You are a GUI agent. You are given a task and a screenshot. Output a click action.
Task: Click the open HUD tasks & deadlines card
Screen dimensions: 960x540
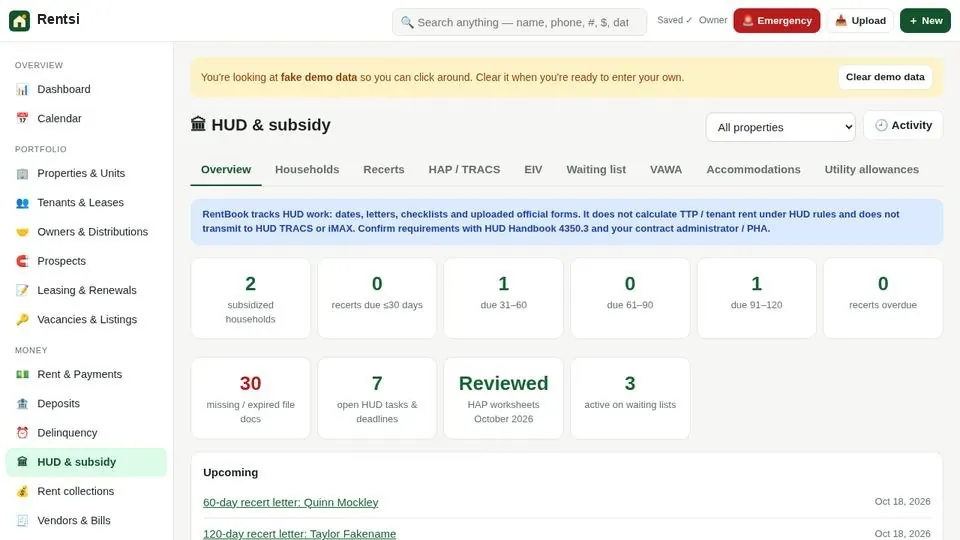tap(377, 398)
